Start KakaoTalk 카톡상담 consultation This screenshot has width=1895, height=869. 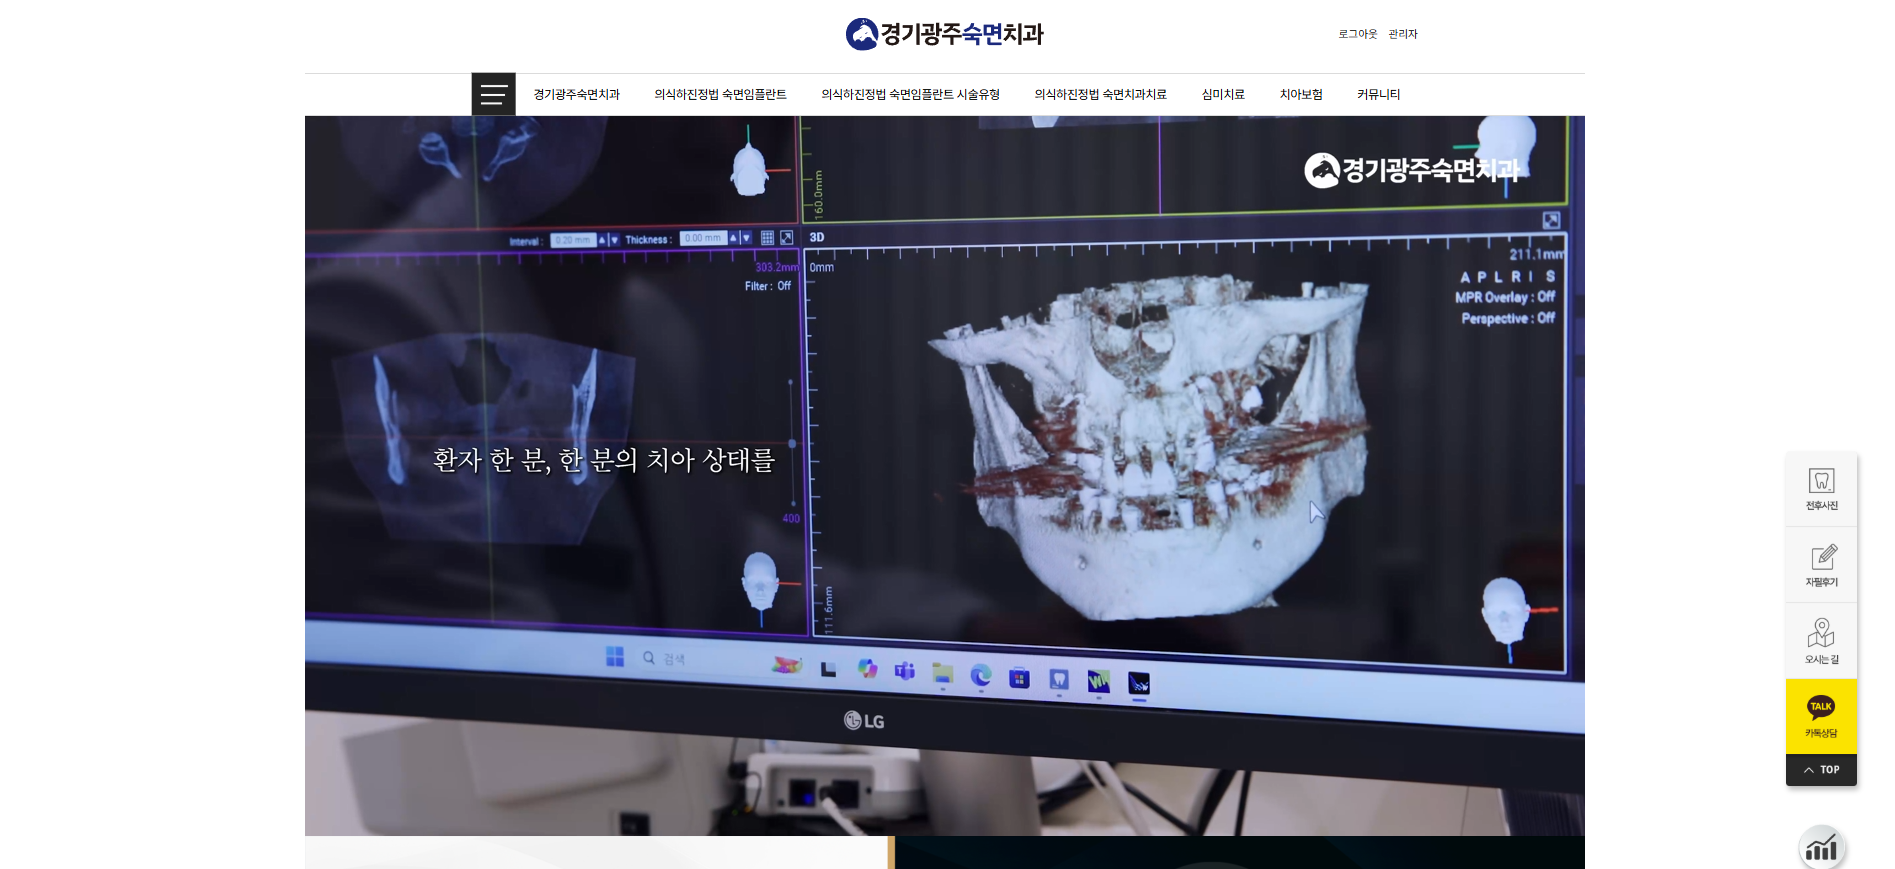coord(1821,716)
